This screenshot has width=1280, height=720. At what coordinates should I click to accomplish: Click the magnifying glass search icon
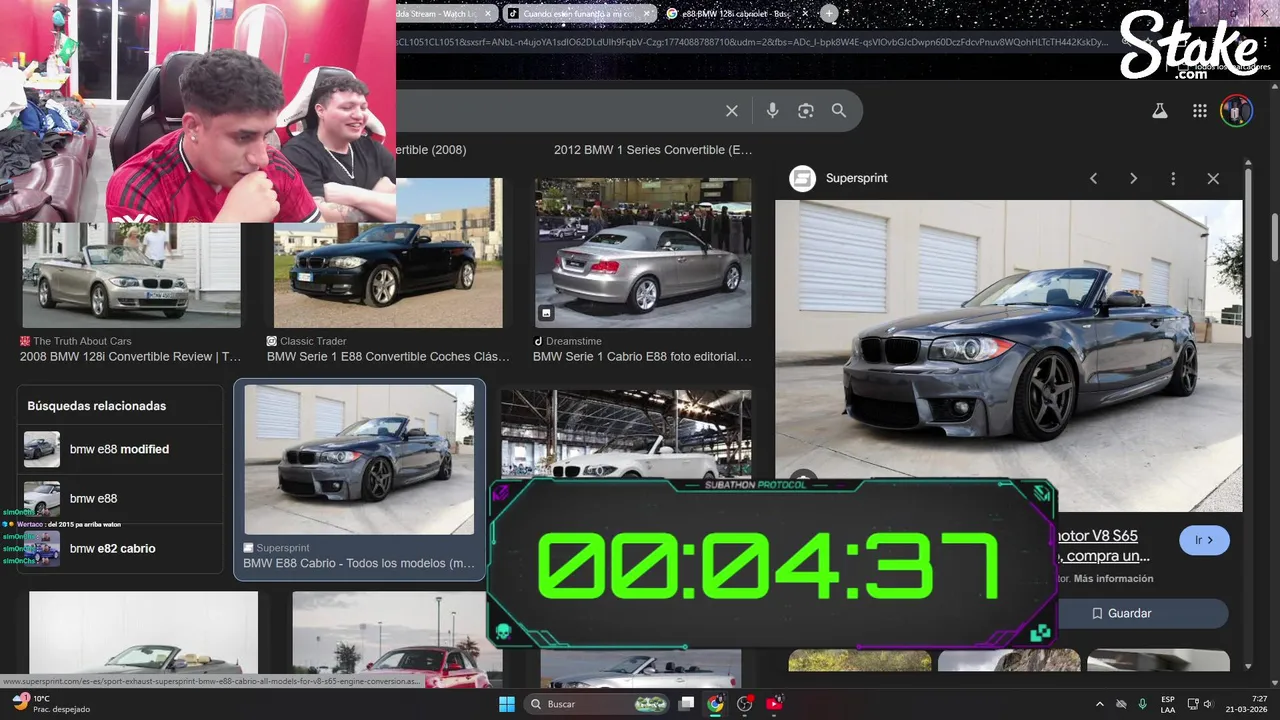coord(839,111)
